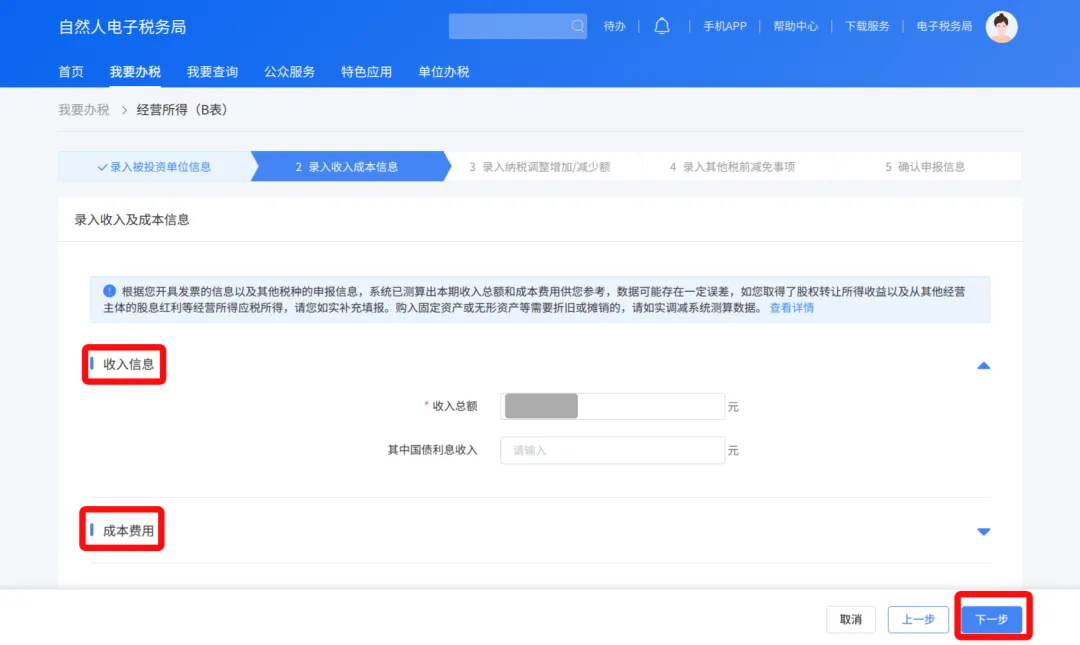Collapse the 收入信息 section
This screenshot has width=1080, height=645.
[x=983, y=365]
